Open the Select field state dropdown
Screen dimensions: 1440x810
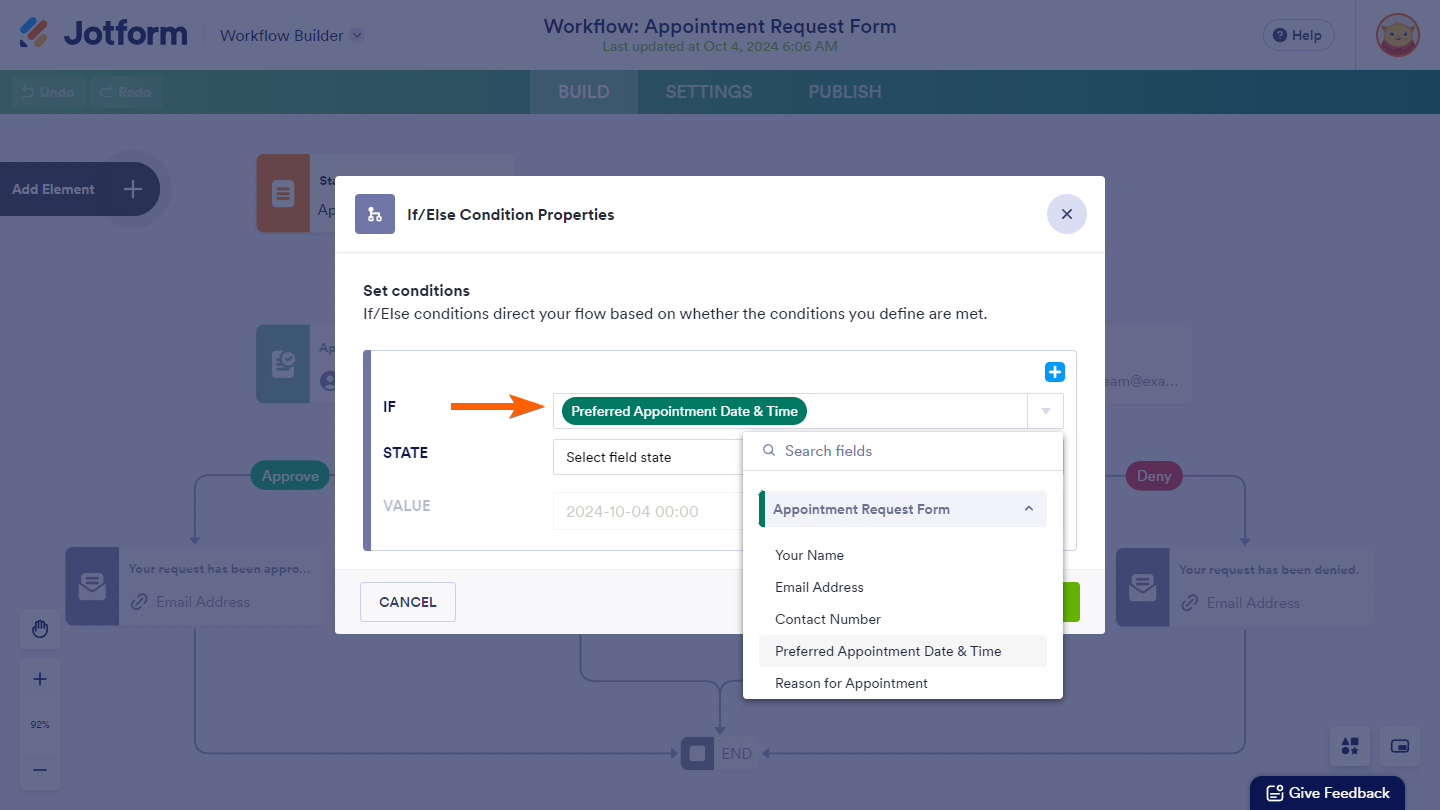(647, 457)
